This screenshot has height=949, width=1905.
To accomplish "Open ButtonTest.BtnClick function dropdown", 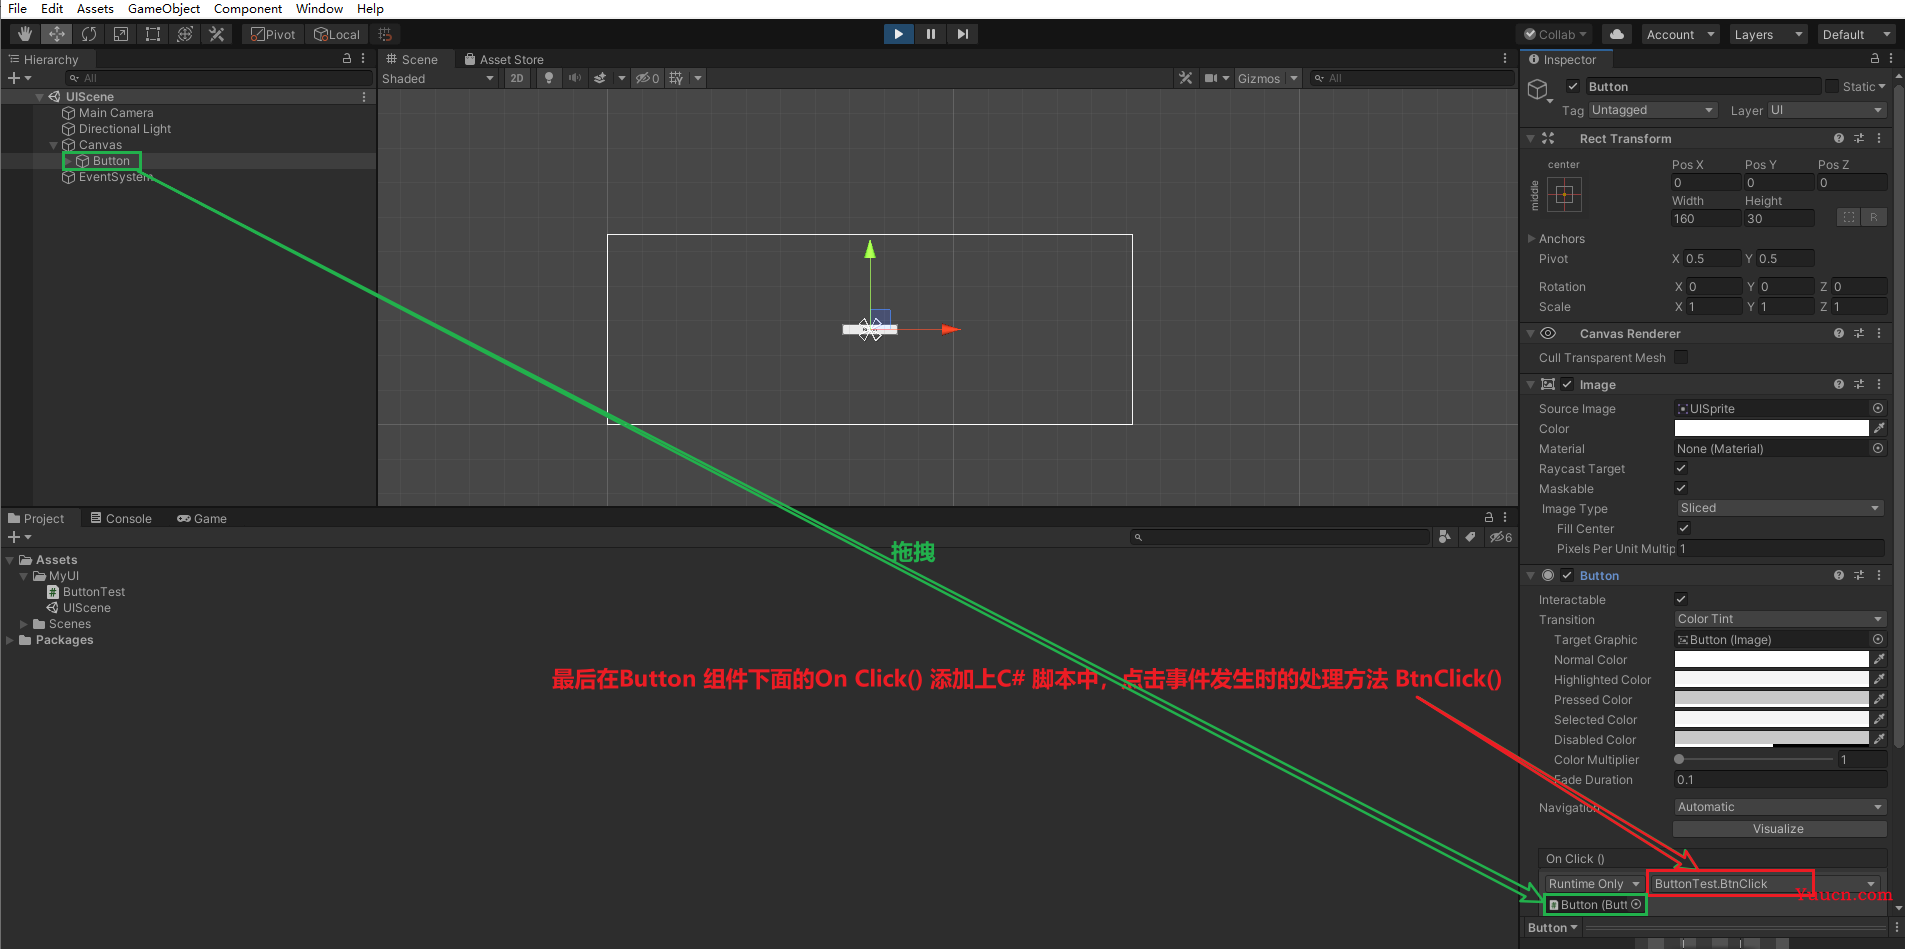I will 1765,884.
